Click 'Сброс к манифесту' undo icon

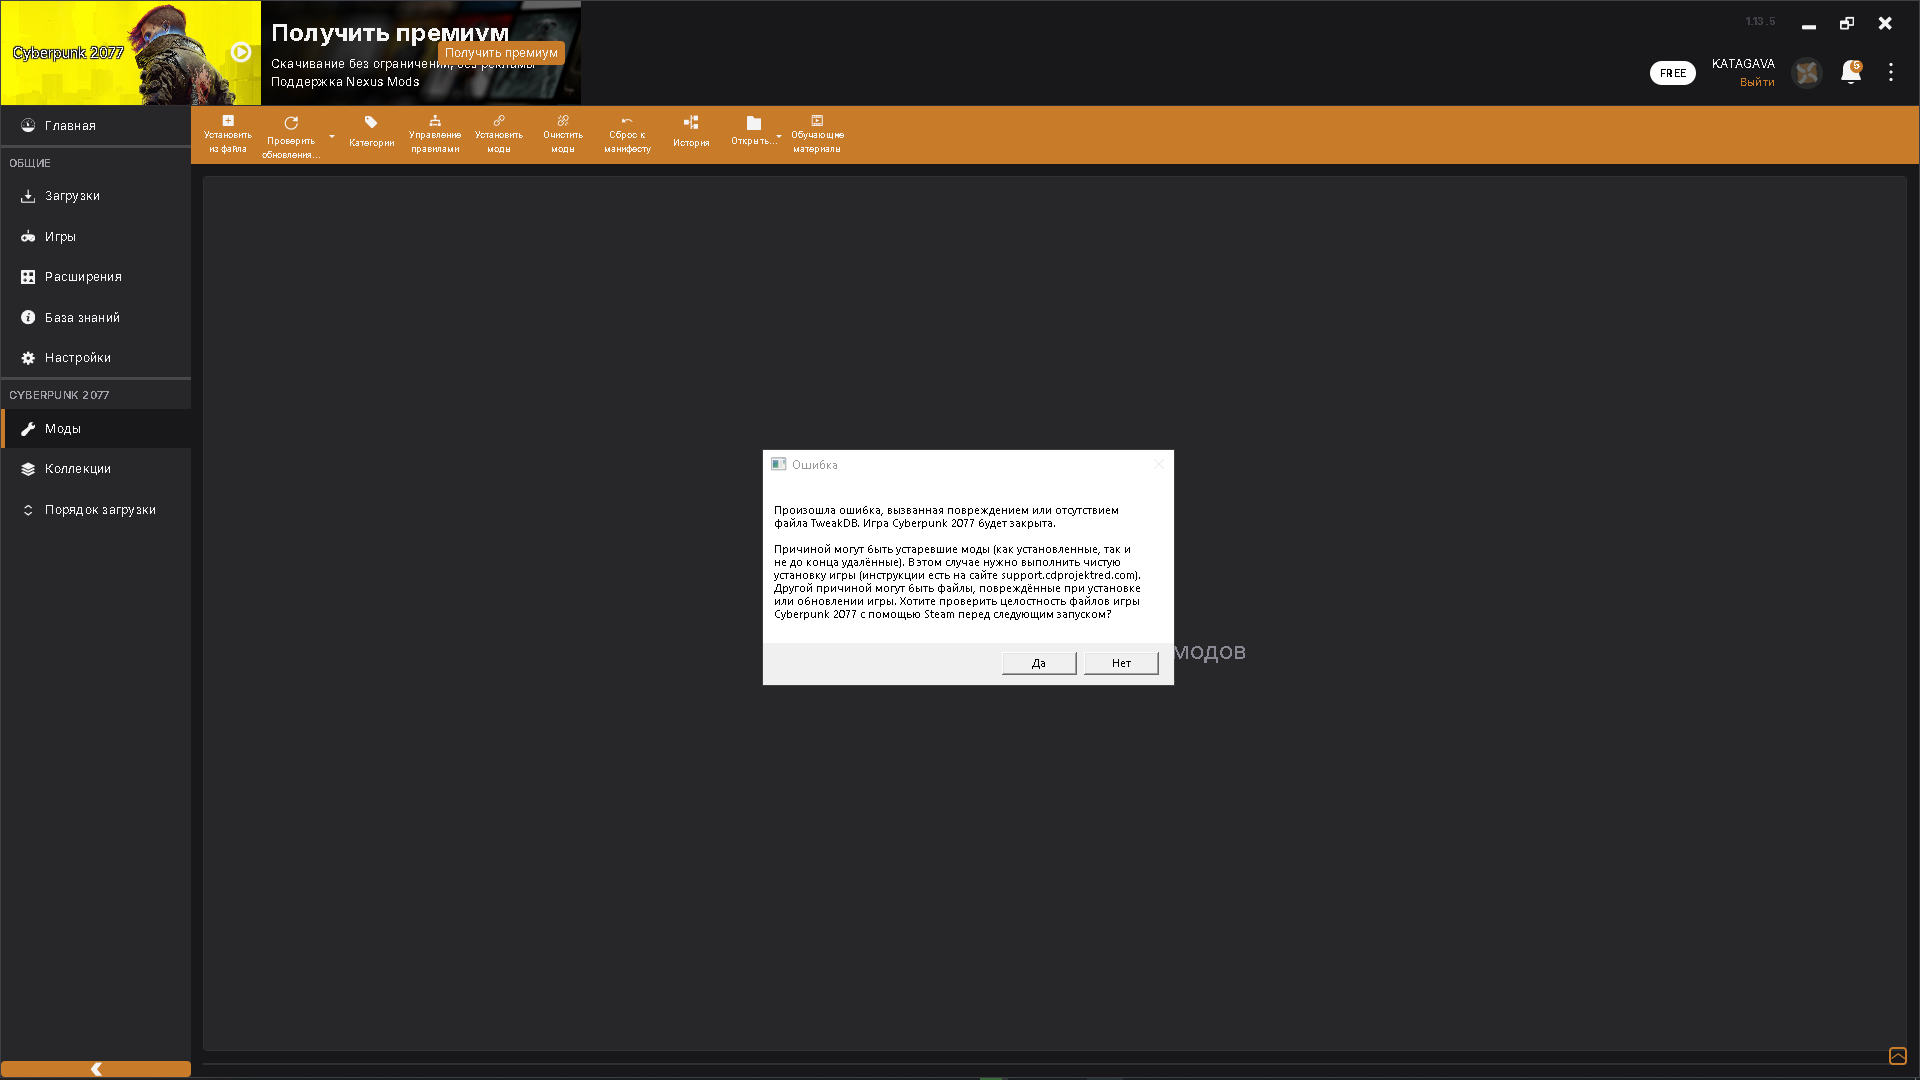coord(627,121)
